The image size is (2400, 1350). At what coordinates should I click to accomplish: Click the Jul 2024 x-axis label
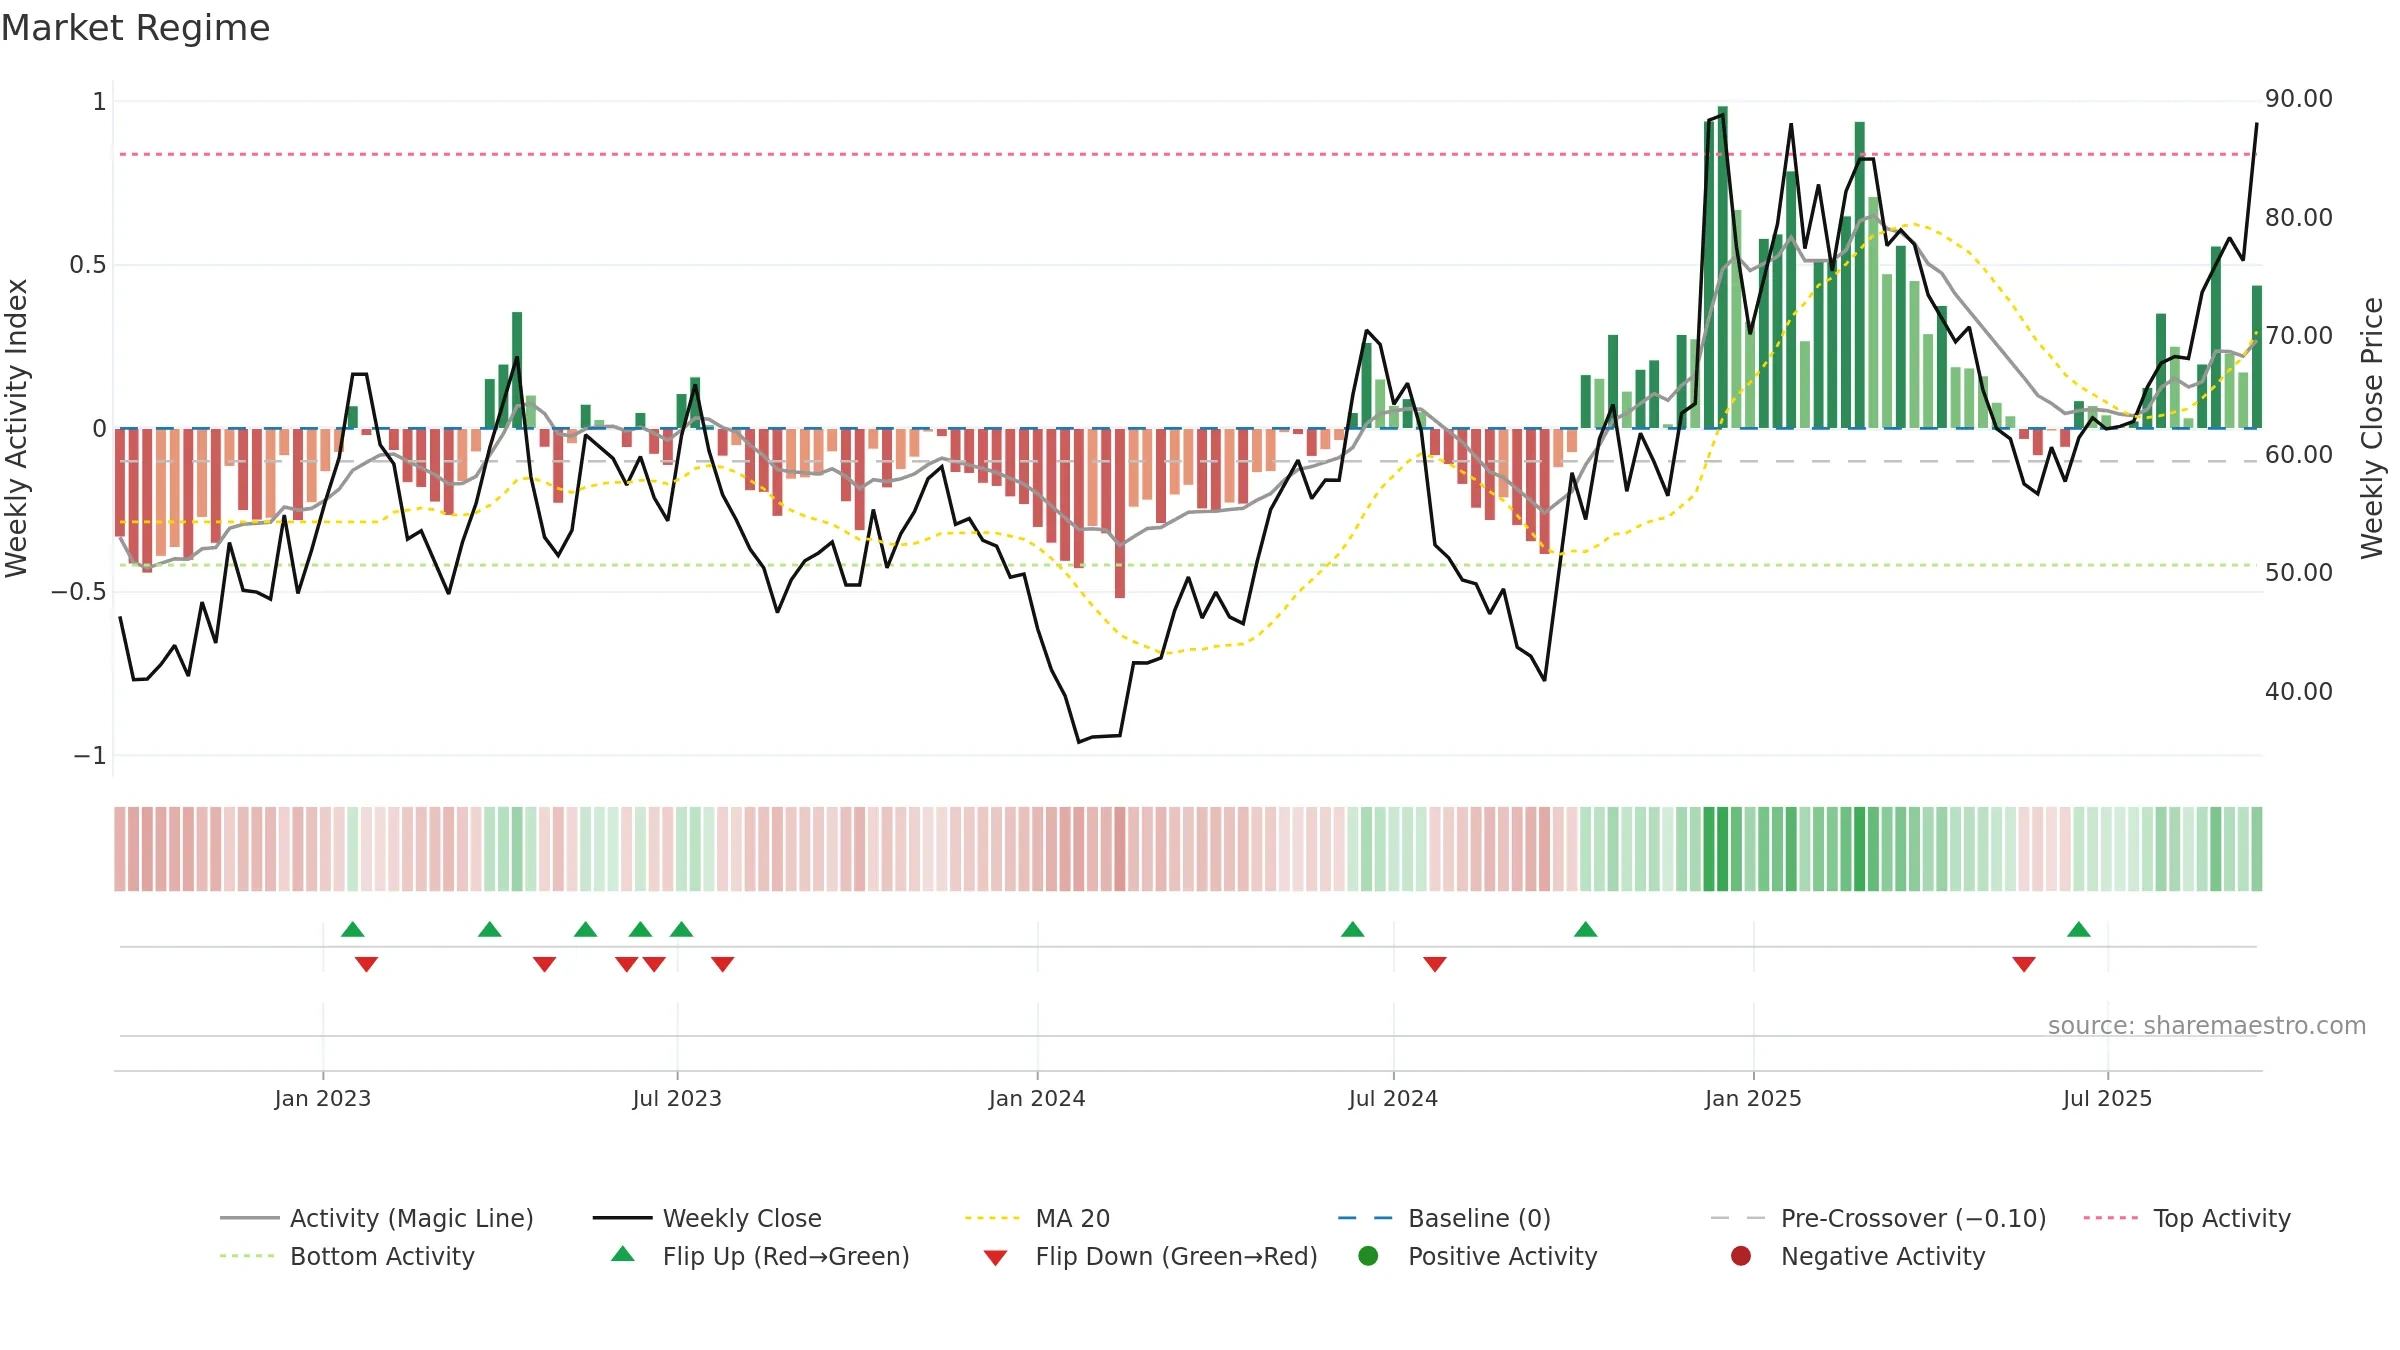click(x=1393, y=1098)
